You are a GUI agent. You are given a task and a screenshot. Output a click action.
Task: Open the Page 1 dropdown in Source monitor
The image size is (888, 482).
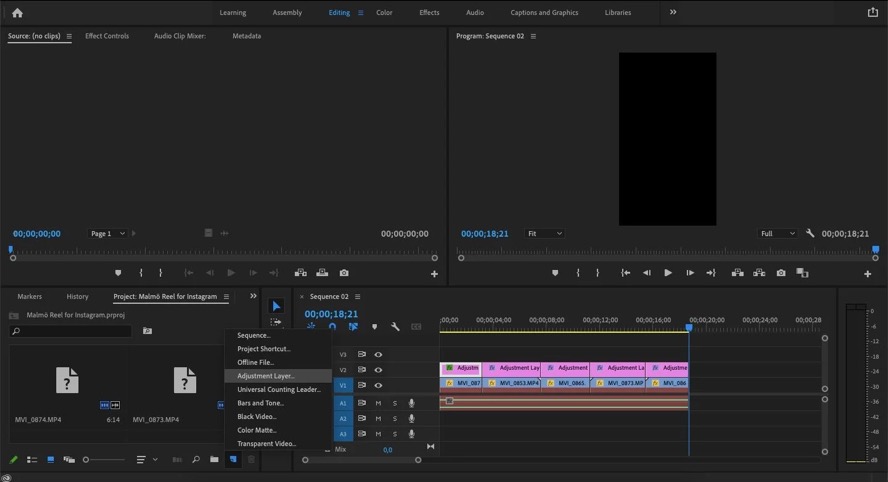coord(107,233)
